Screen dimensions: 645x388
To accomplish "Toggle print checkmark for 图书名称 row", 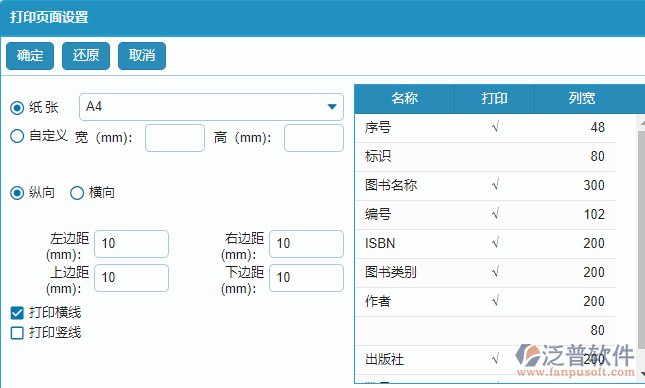I will [495, 186].
